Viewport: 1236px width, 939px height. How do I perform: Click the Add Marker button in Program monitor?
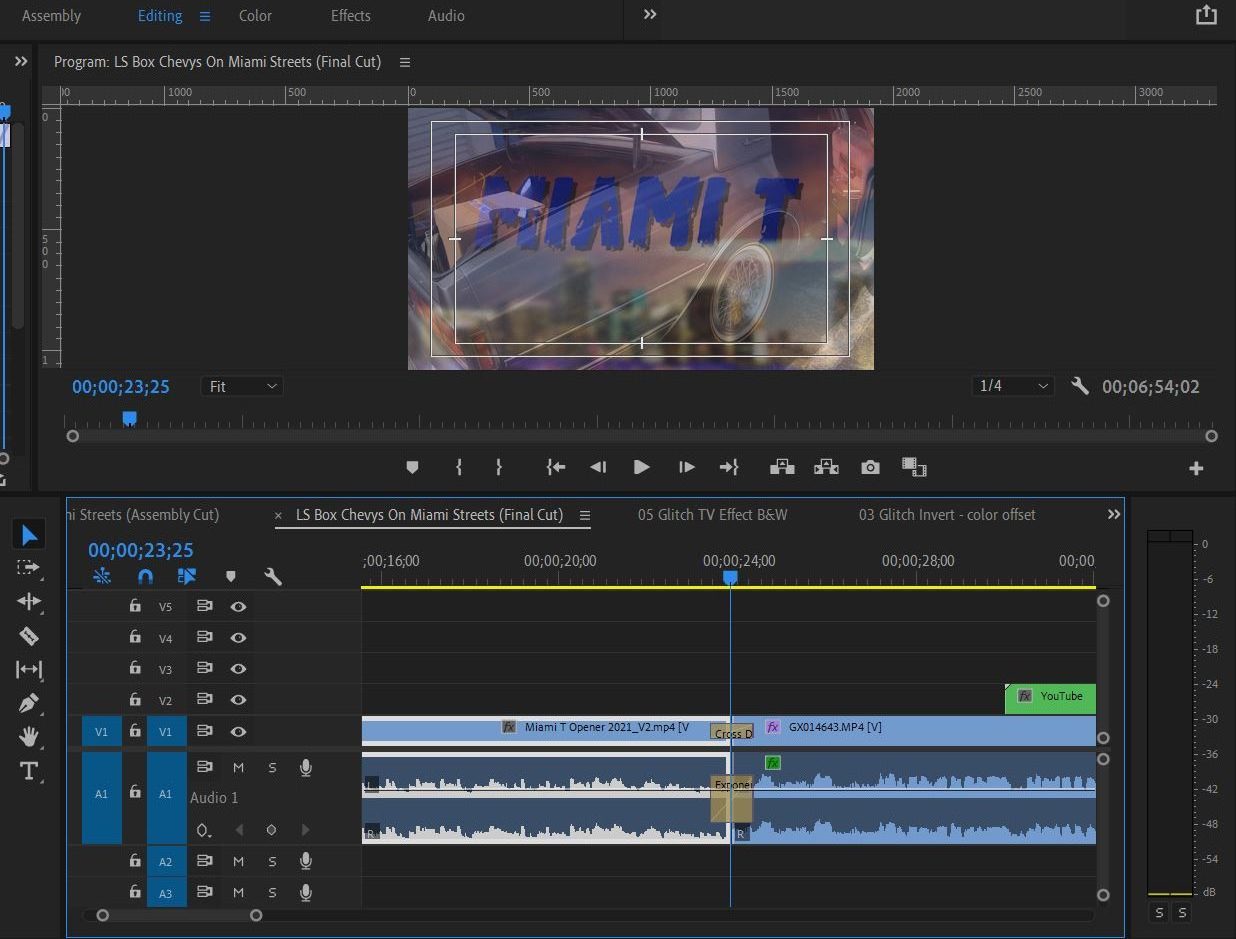click(x=412, y=467)
